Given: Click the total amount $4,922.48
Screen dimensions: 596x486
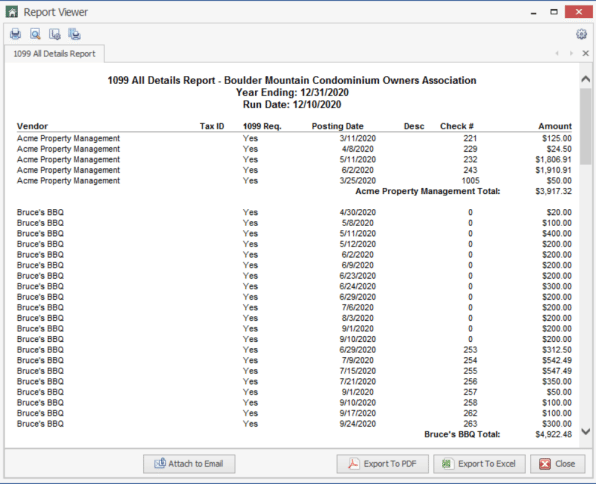Looking at the screenshot, I should tap(553, 434).
